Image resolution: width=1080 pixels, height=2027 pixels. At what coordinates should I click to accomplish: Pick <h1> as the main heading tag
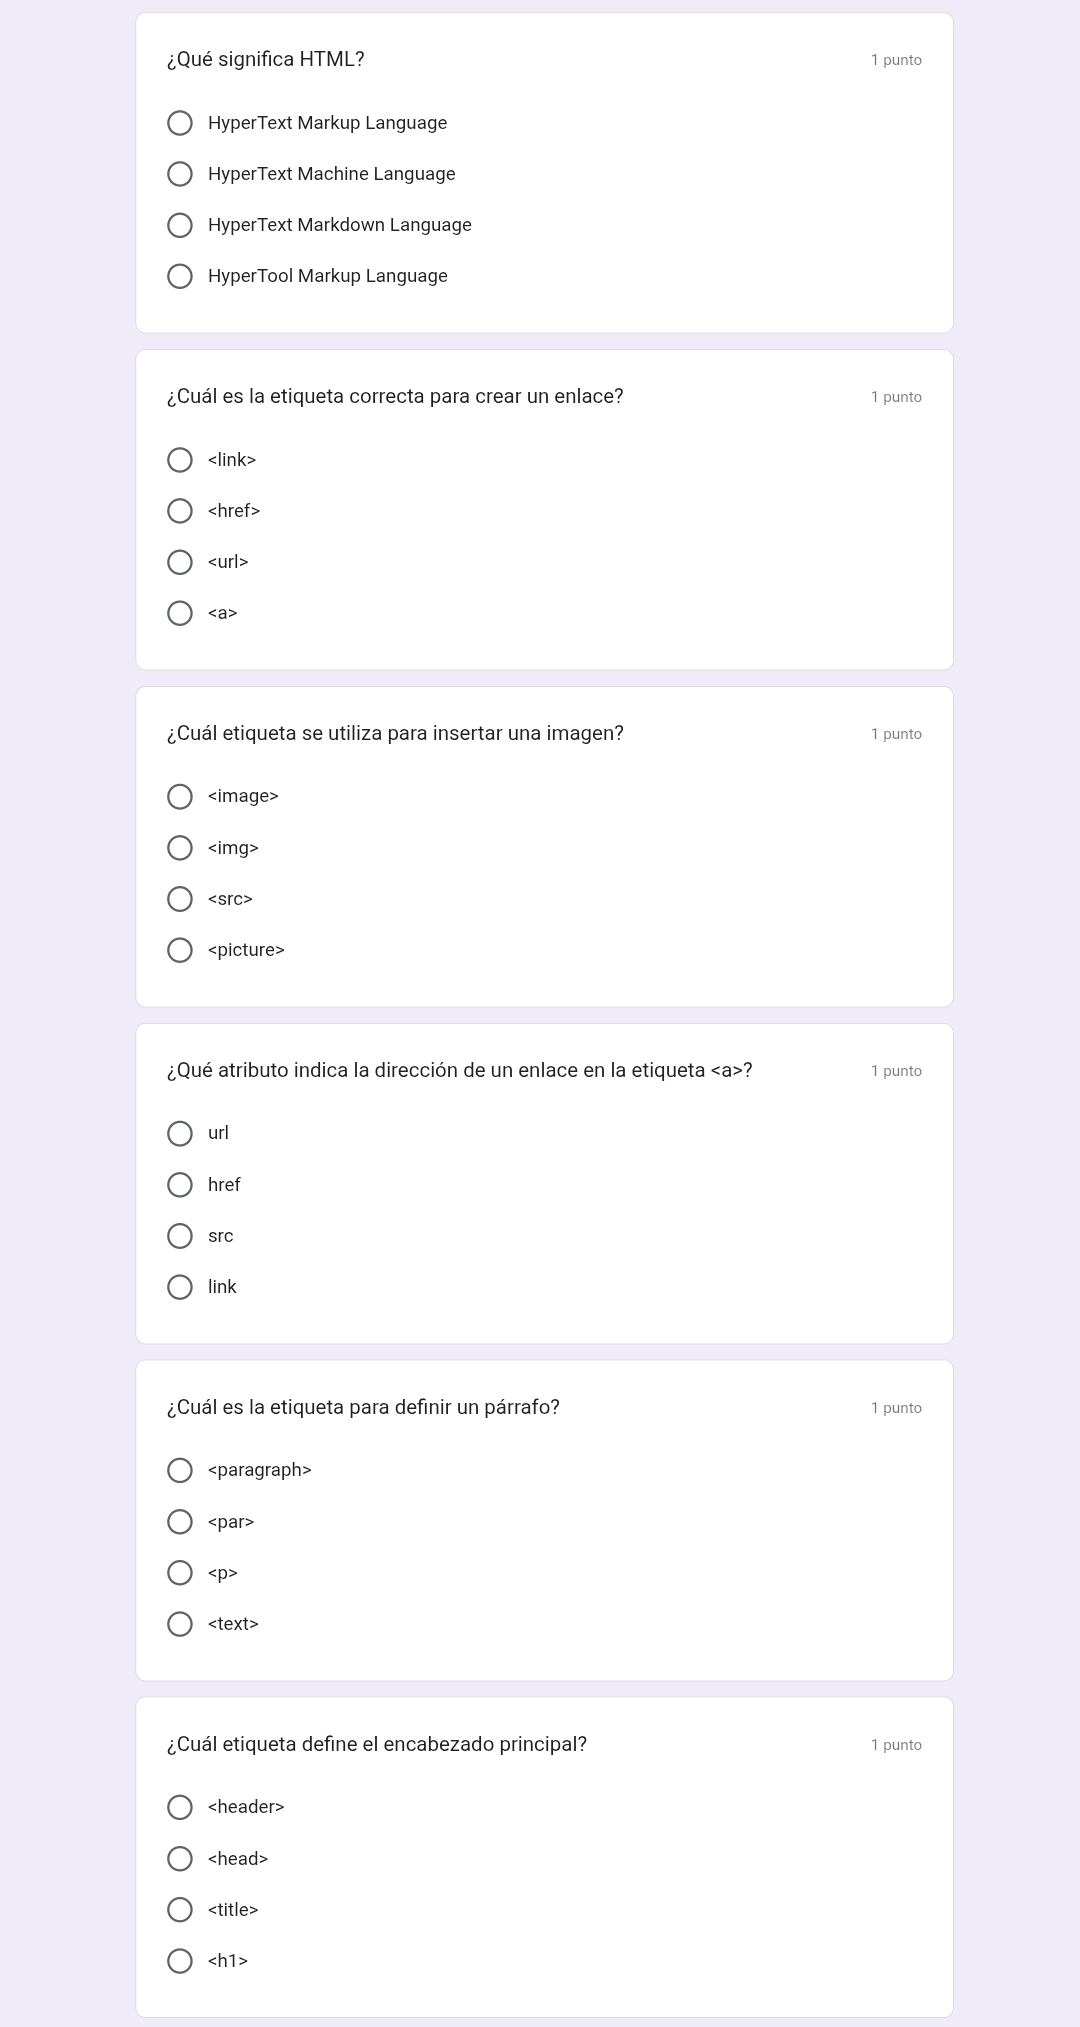pos(180,1961)
